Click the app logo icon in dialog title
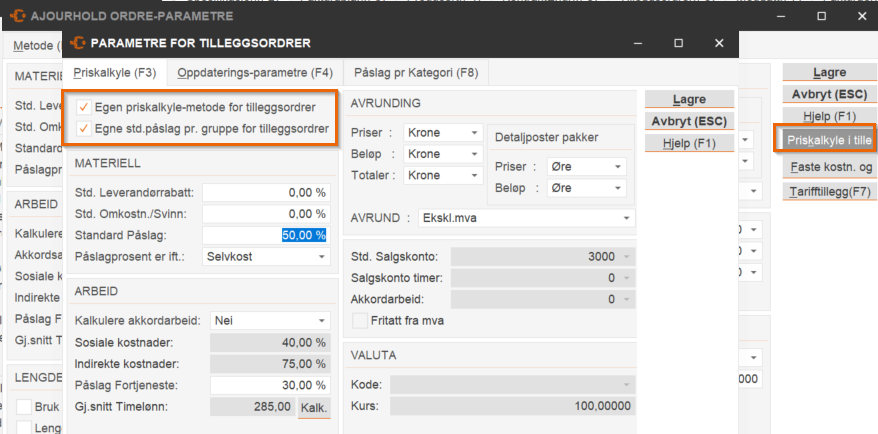 pos(78,43)
